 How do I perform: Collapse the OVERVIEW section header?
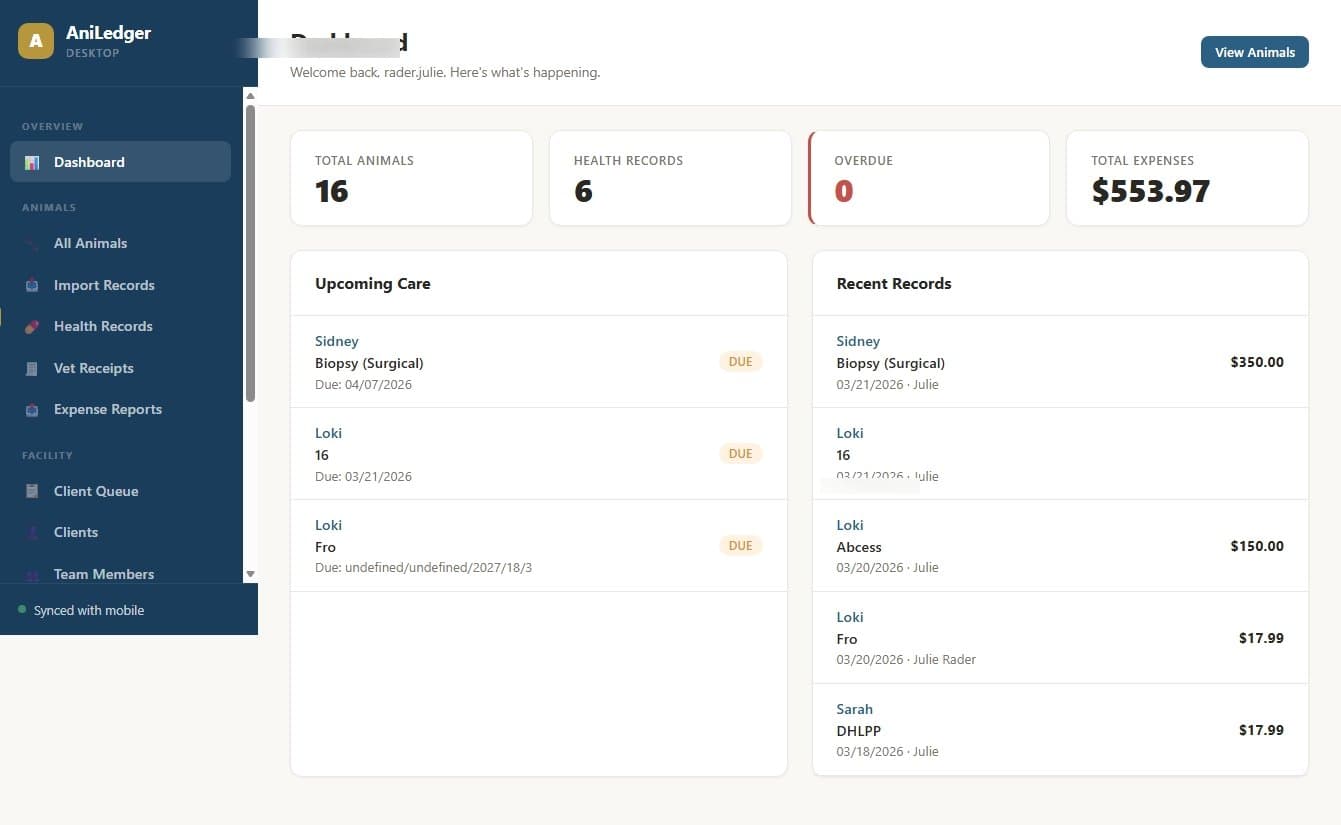click(52, 126)
